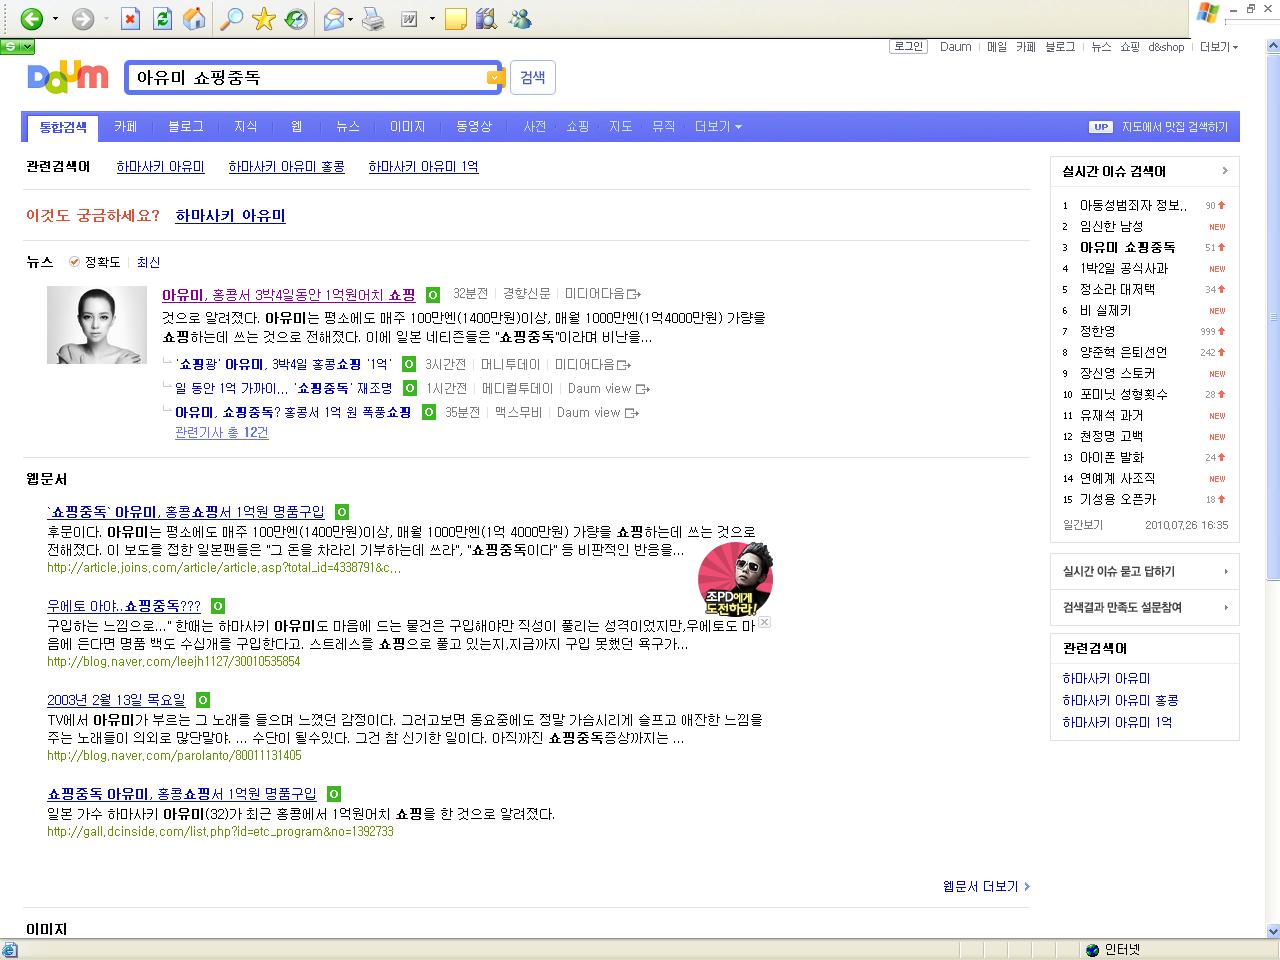Screen dimensions: 1280x960
Task: Close the 조PD ad with its small X
Action: click(x=765, y=622)
